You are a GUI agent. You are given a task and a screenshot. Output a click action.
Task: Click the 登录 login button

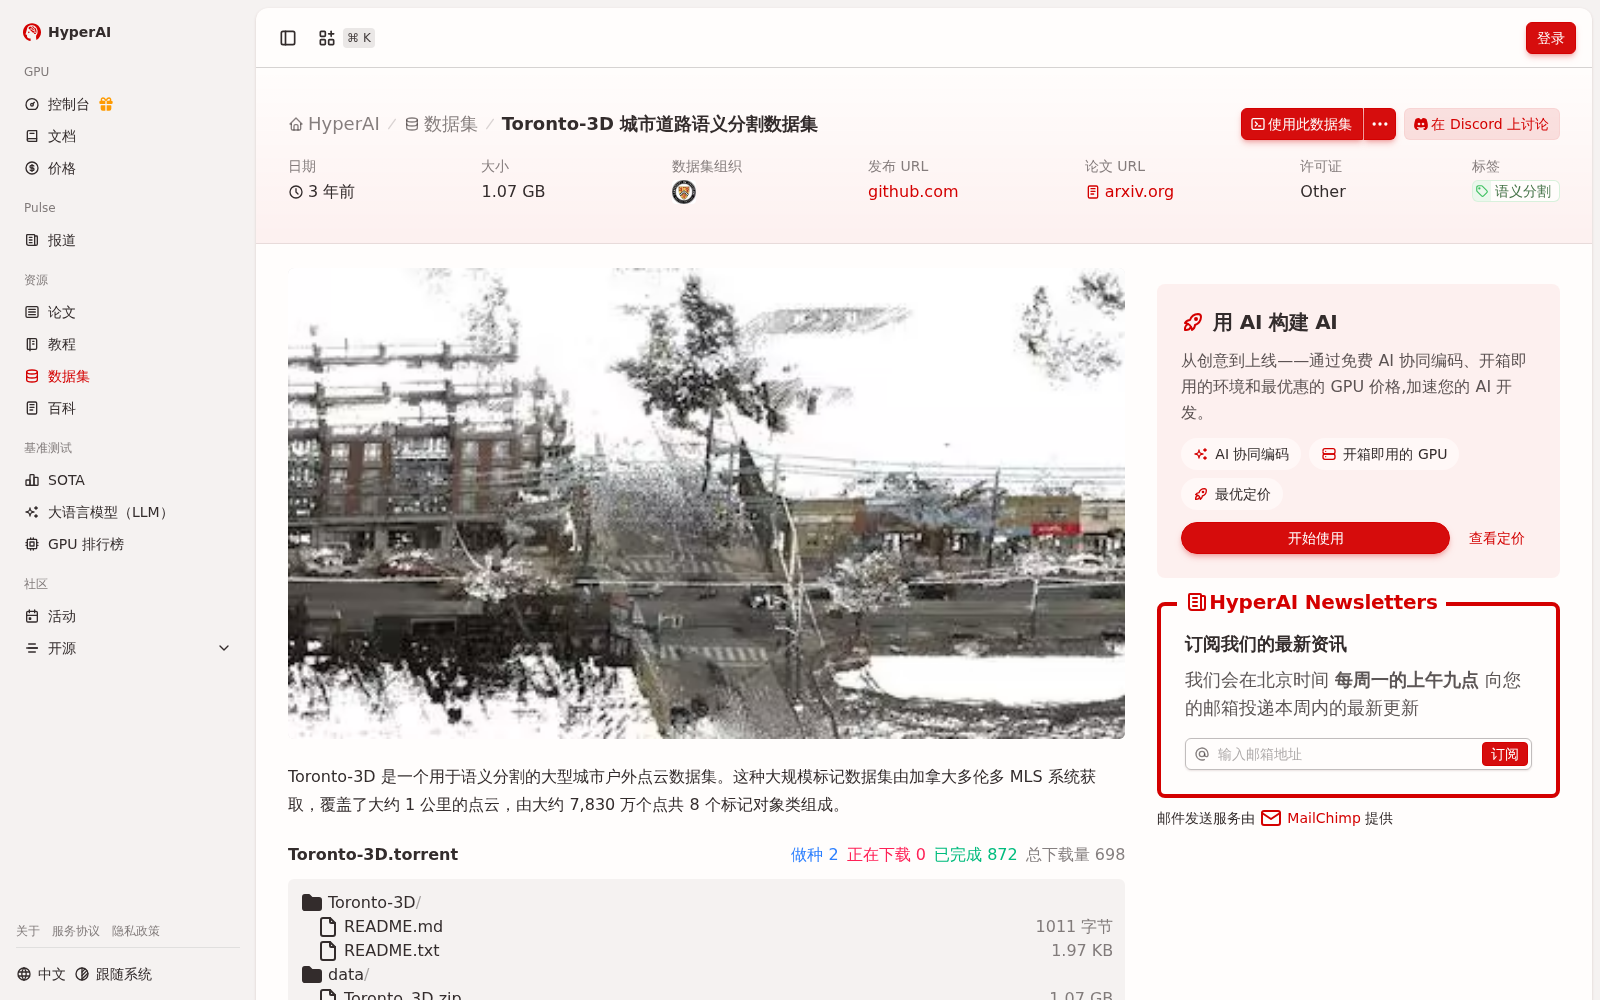[x=1550, y=38]
